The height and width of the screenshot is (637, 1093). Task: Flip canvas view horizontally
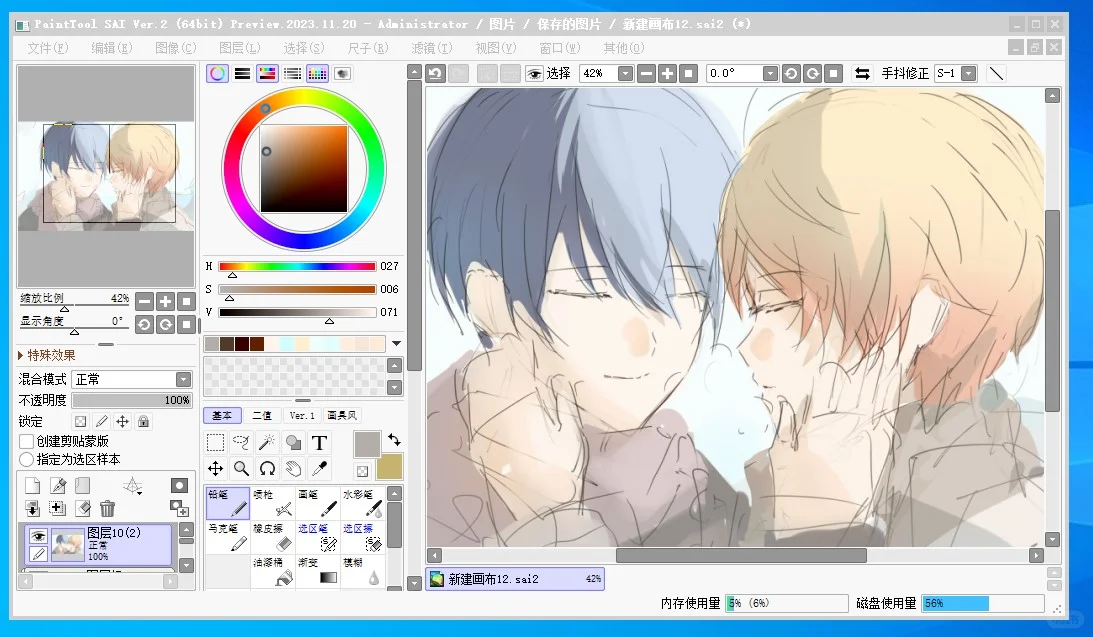coord(862,73)
